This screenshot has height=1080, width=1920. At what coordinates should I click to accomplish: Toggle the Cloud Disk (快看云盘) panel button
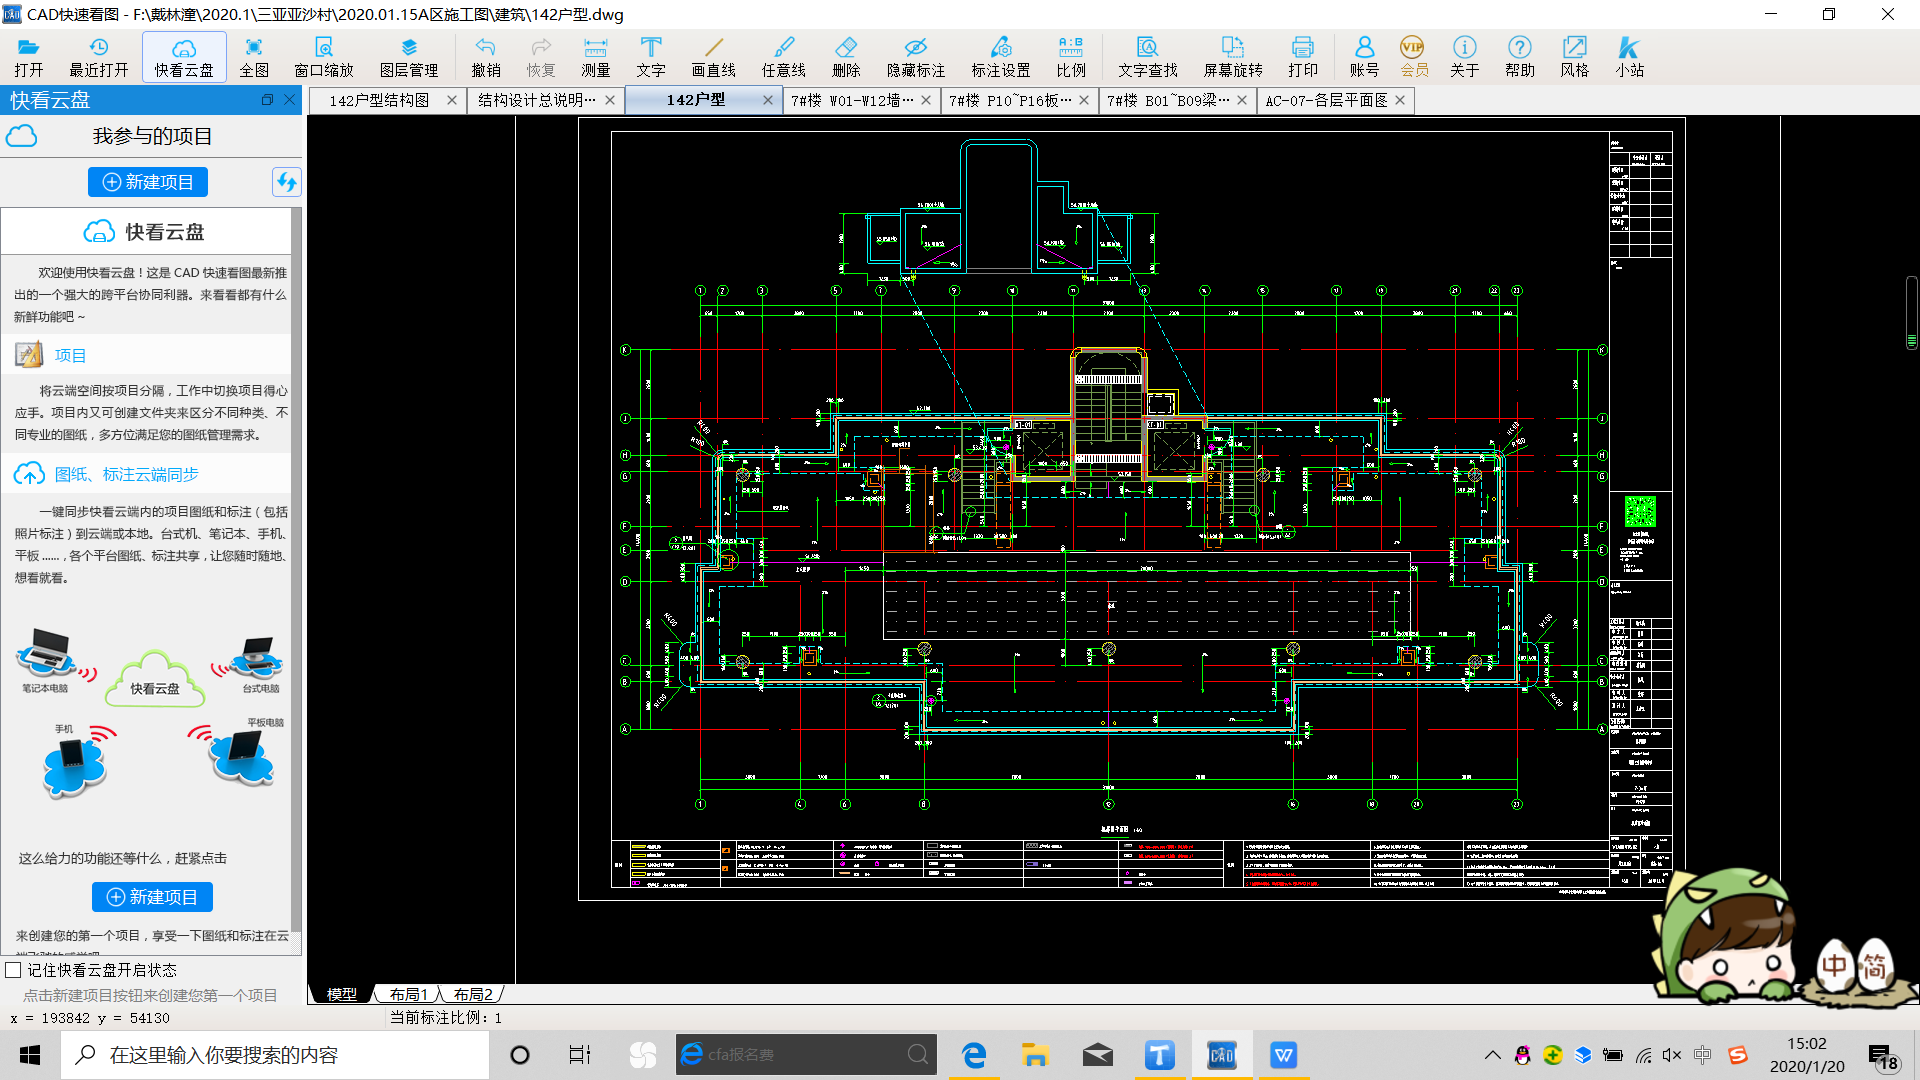coord(184,56)
